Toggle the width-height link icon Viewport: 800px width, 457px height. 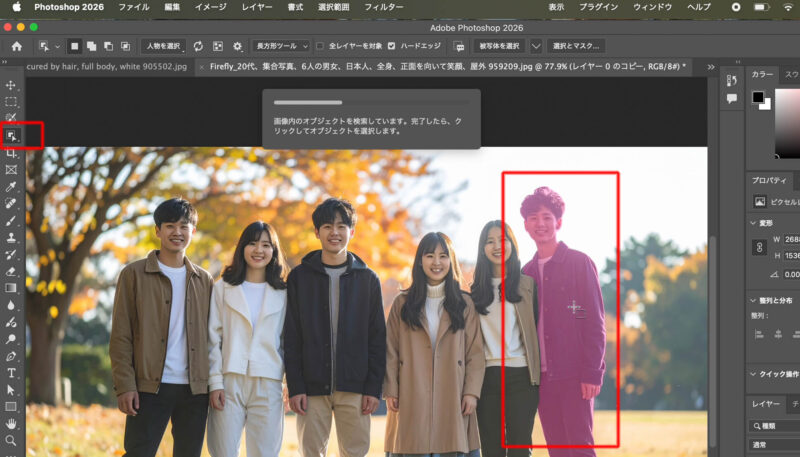pos(760,247)
